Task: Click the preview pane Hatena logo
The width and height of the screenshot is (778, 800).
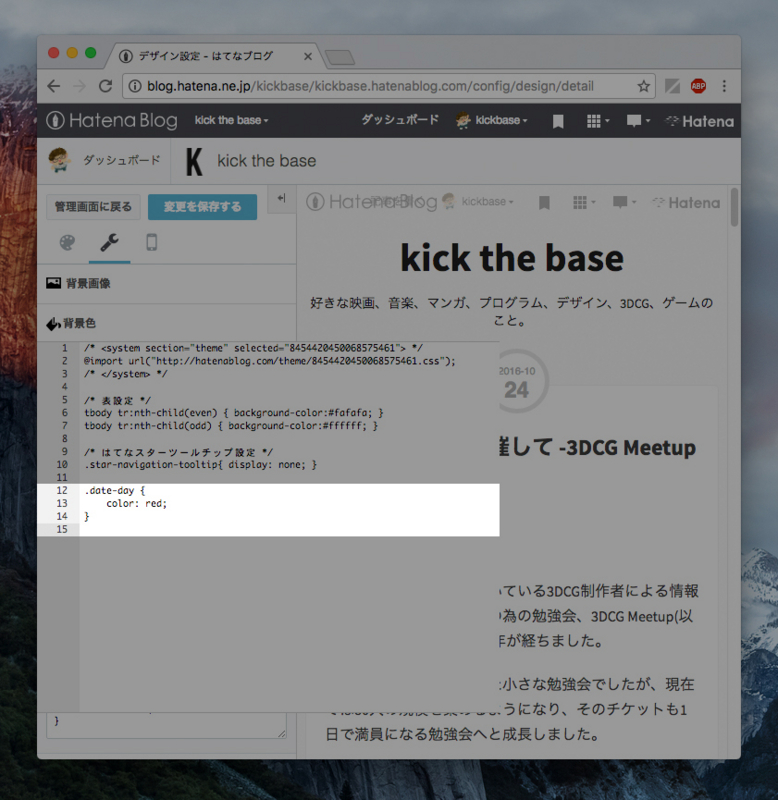Action: (x=686, y=203)
